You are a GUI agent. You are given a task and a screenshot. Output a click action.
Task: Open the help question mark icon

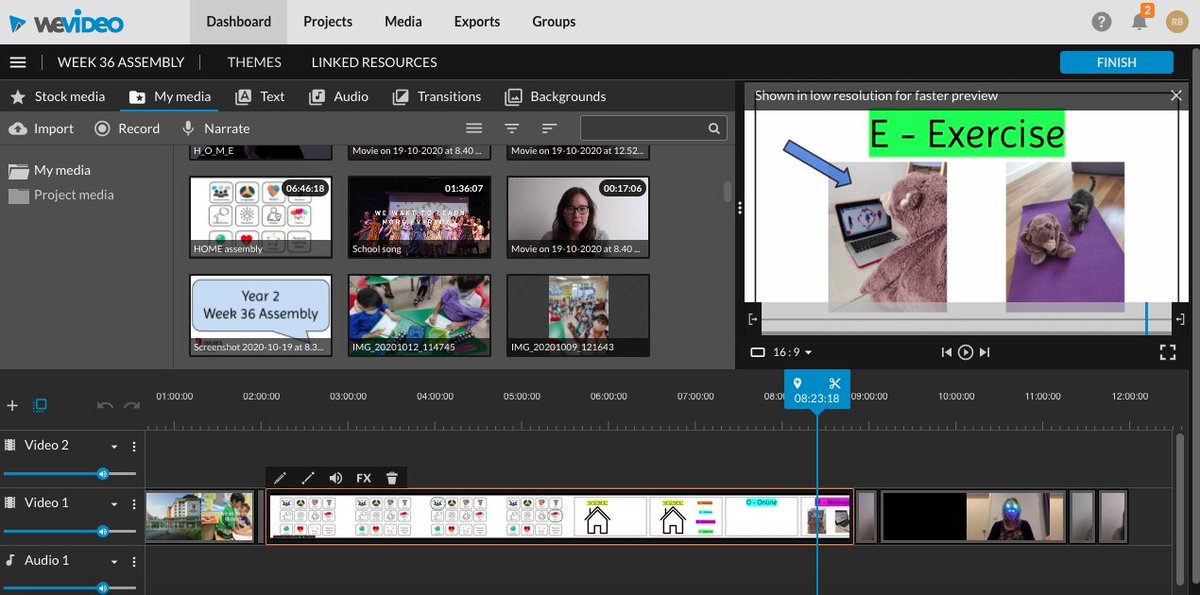pos(1102,22)
